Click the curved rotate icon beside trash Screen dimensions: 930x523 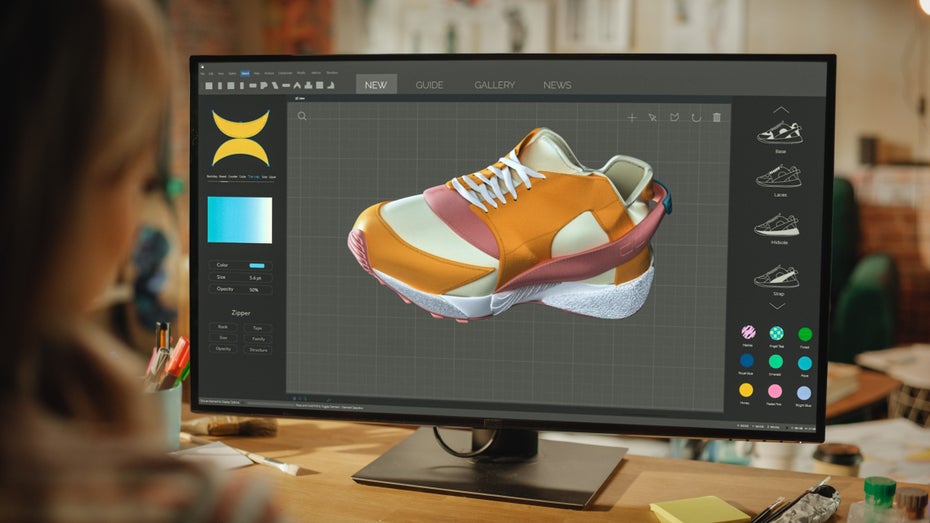[x=696, y=117]
